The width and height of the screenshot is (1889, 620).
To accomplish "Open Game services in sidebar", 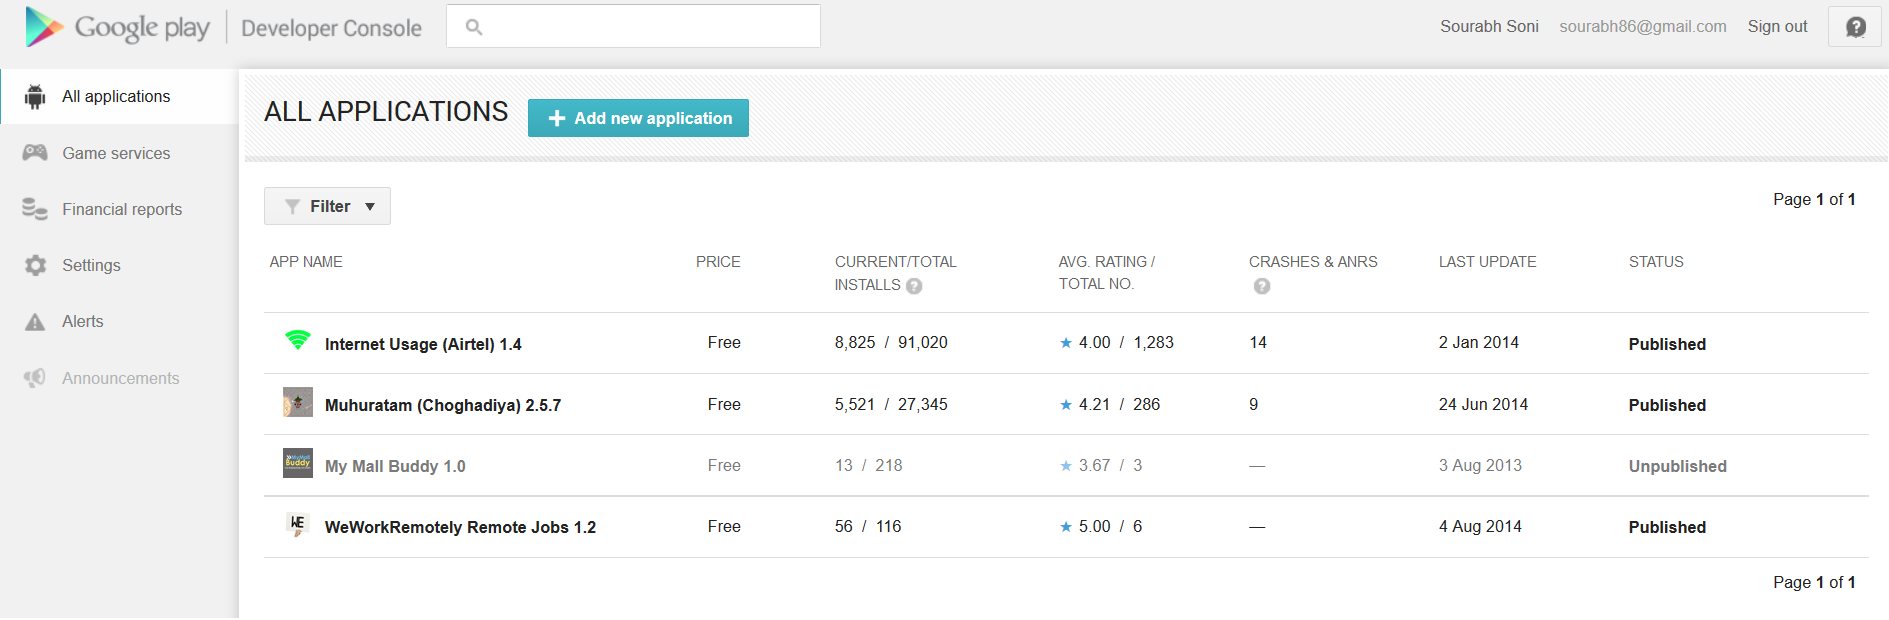I will pos(116,153).
